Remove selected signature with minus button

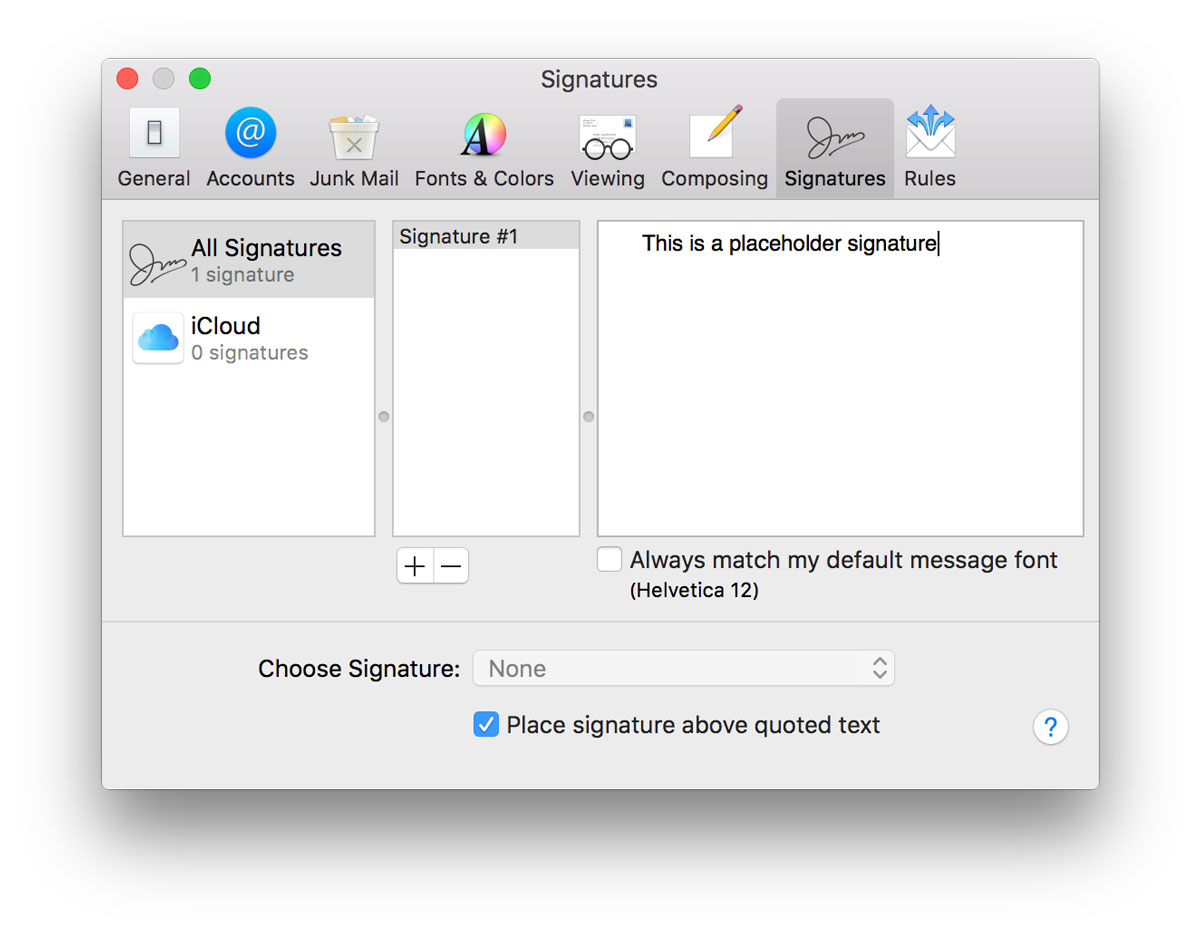[x=451, y=566]
